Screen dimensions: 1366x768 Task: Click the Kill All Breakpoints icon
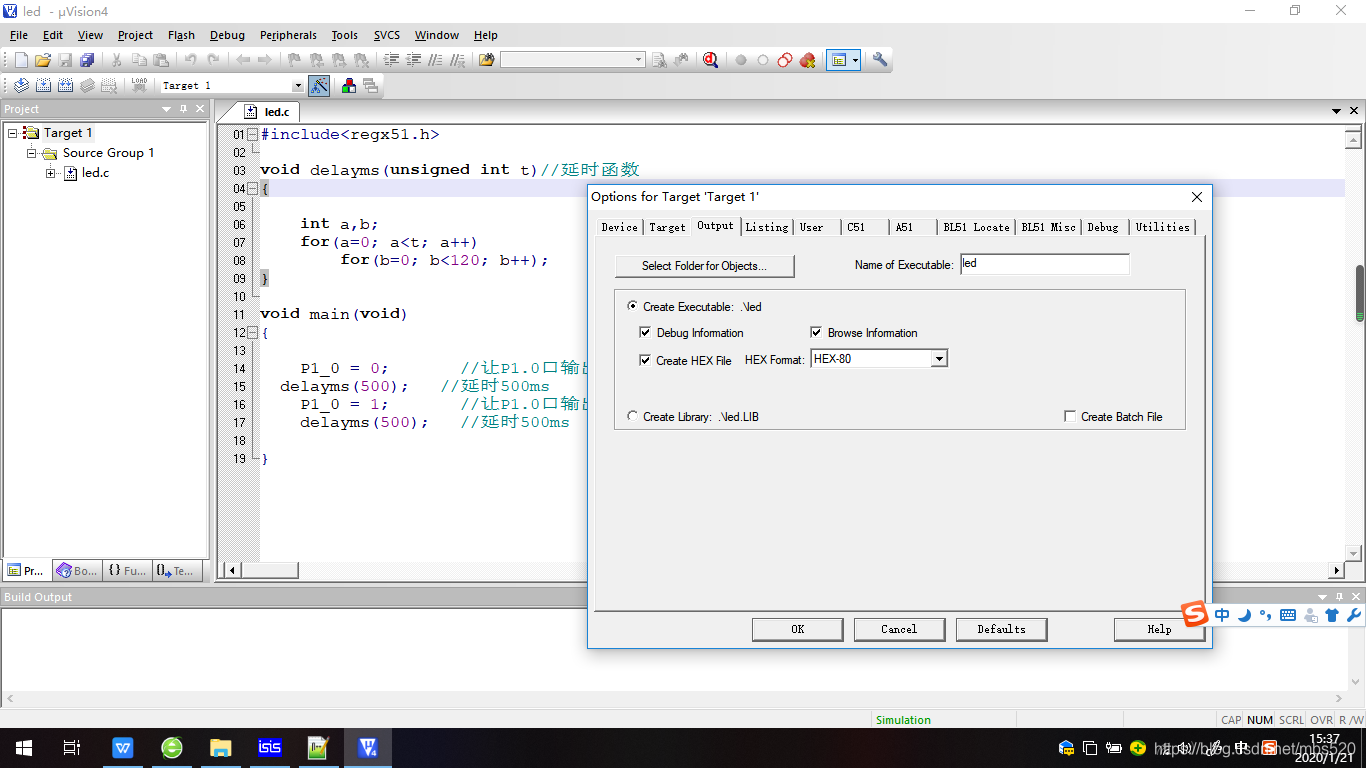pyautogui.click(x=807, y=60)
